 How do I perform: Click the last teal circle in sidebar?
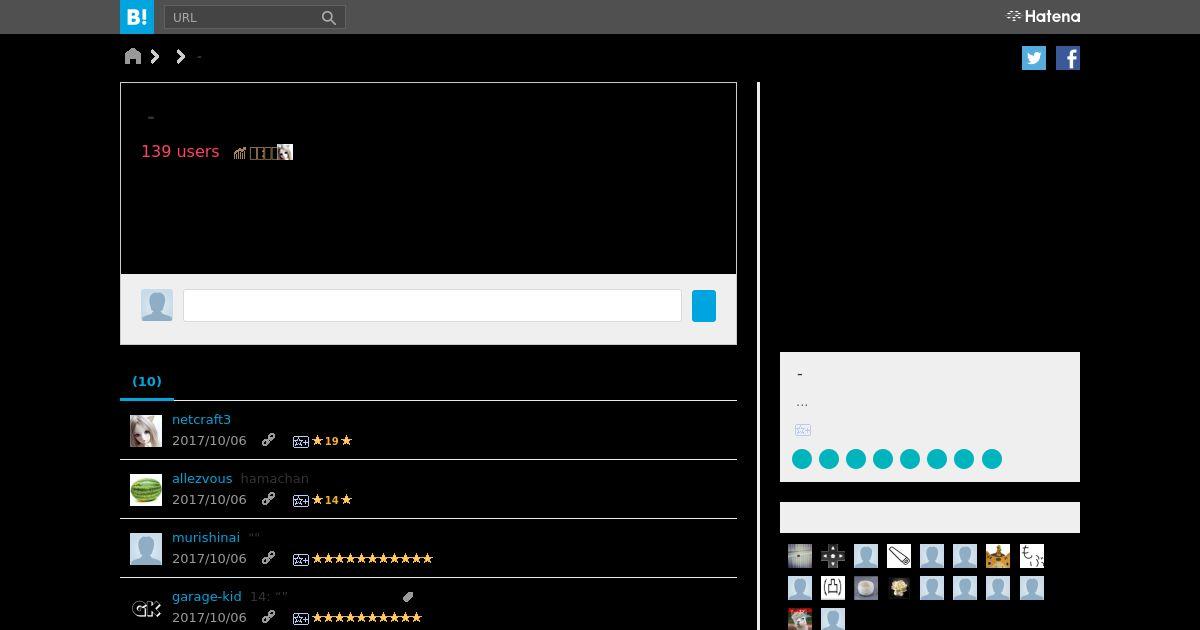point(992,459)
